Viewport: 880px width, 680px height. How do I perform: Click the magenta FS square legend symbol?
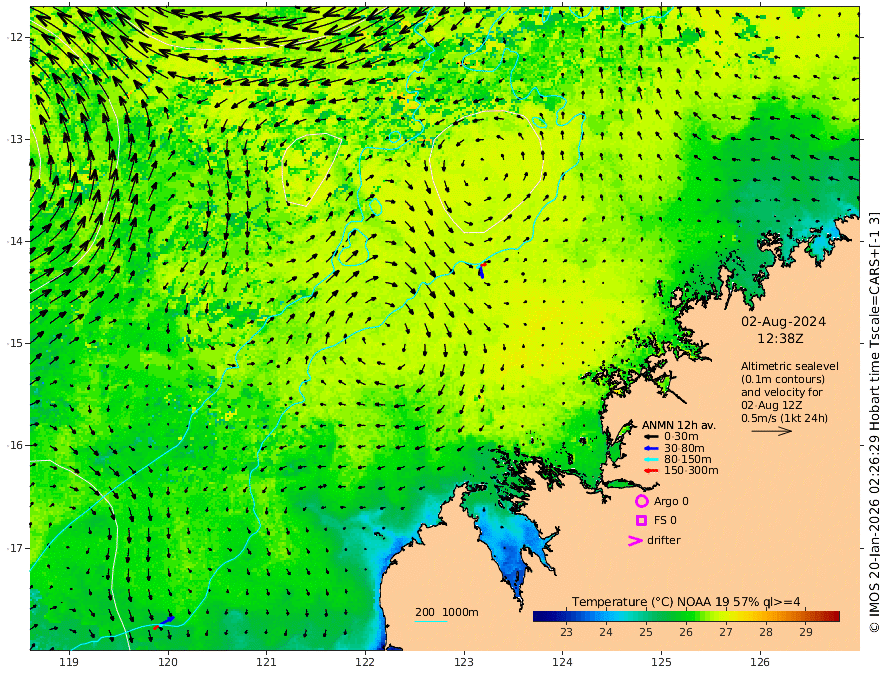(x=641, y=521)
